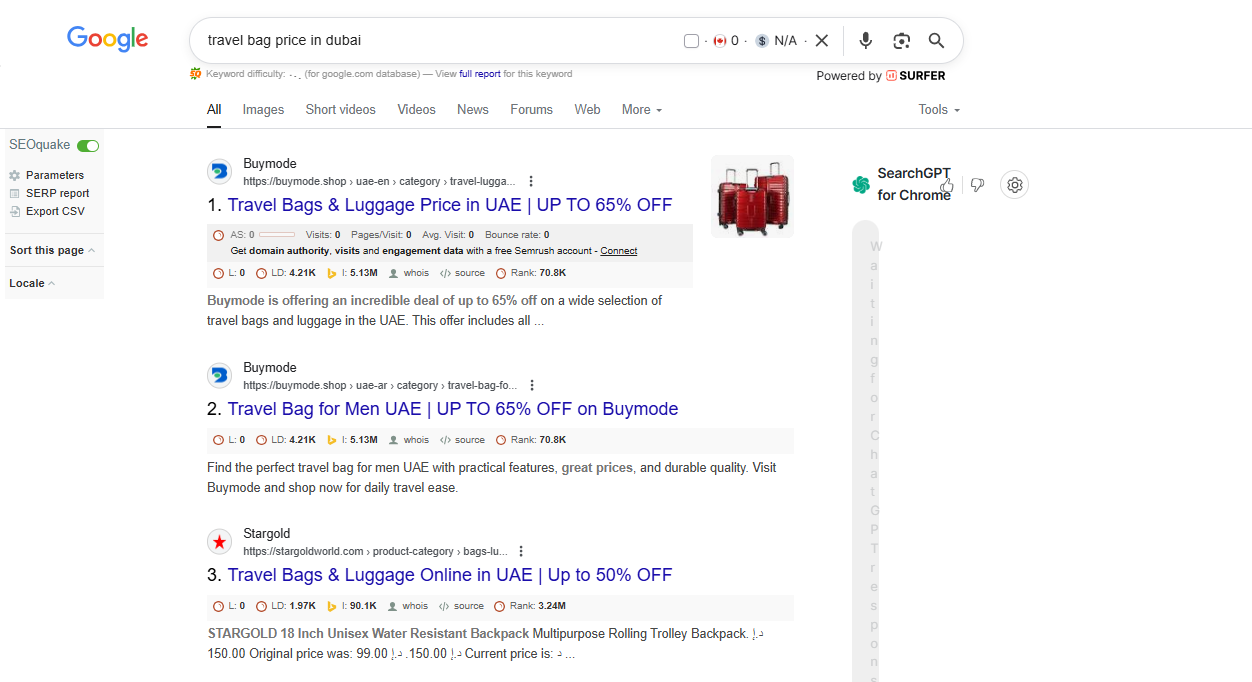Click Export CSV link
Screen dimensions: 1252x682
56,212
